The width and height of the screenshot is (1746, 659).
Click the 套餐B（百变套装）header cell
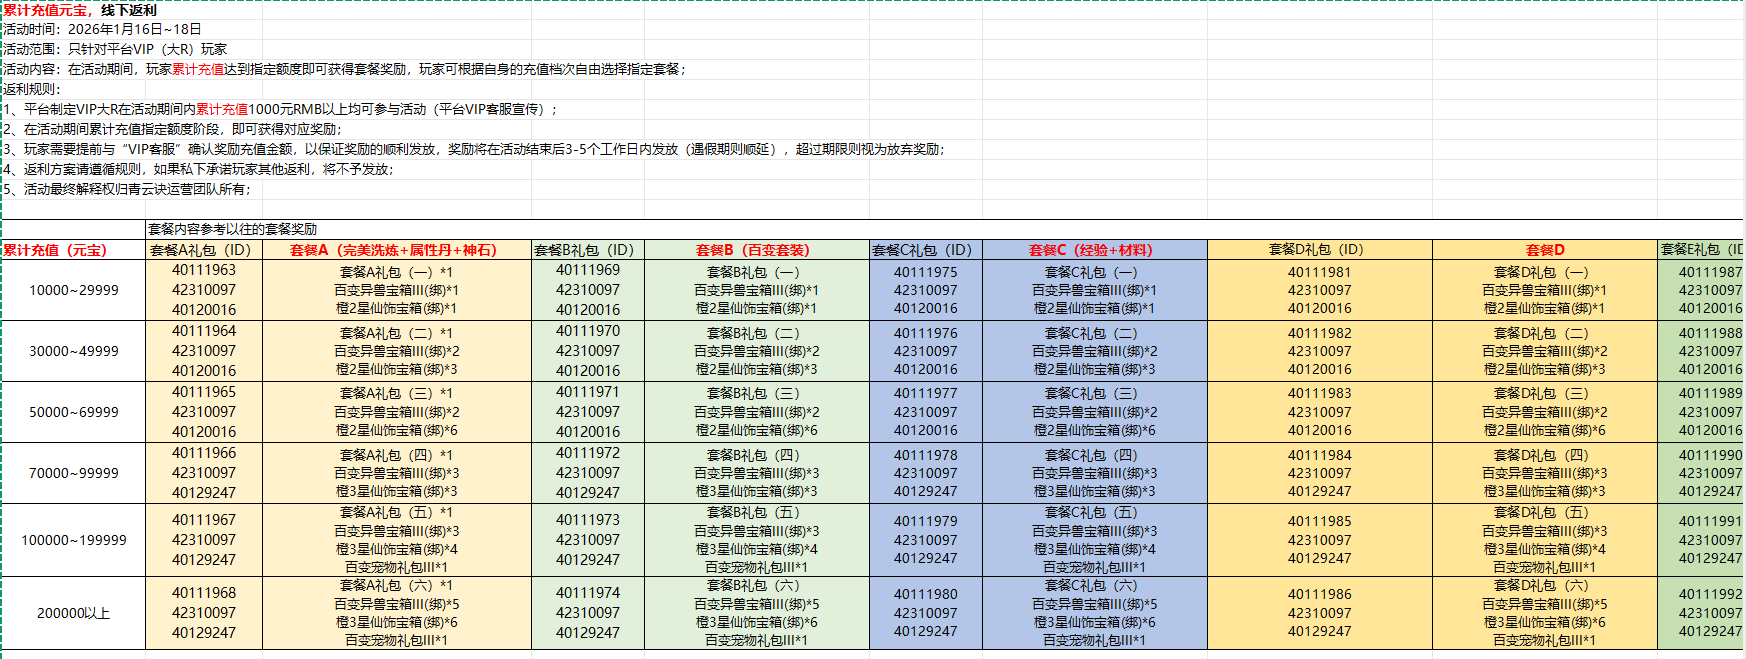pyautogui.click(x=755, y=250)
